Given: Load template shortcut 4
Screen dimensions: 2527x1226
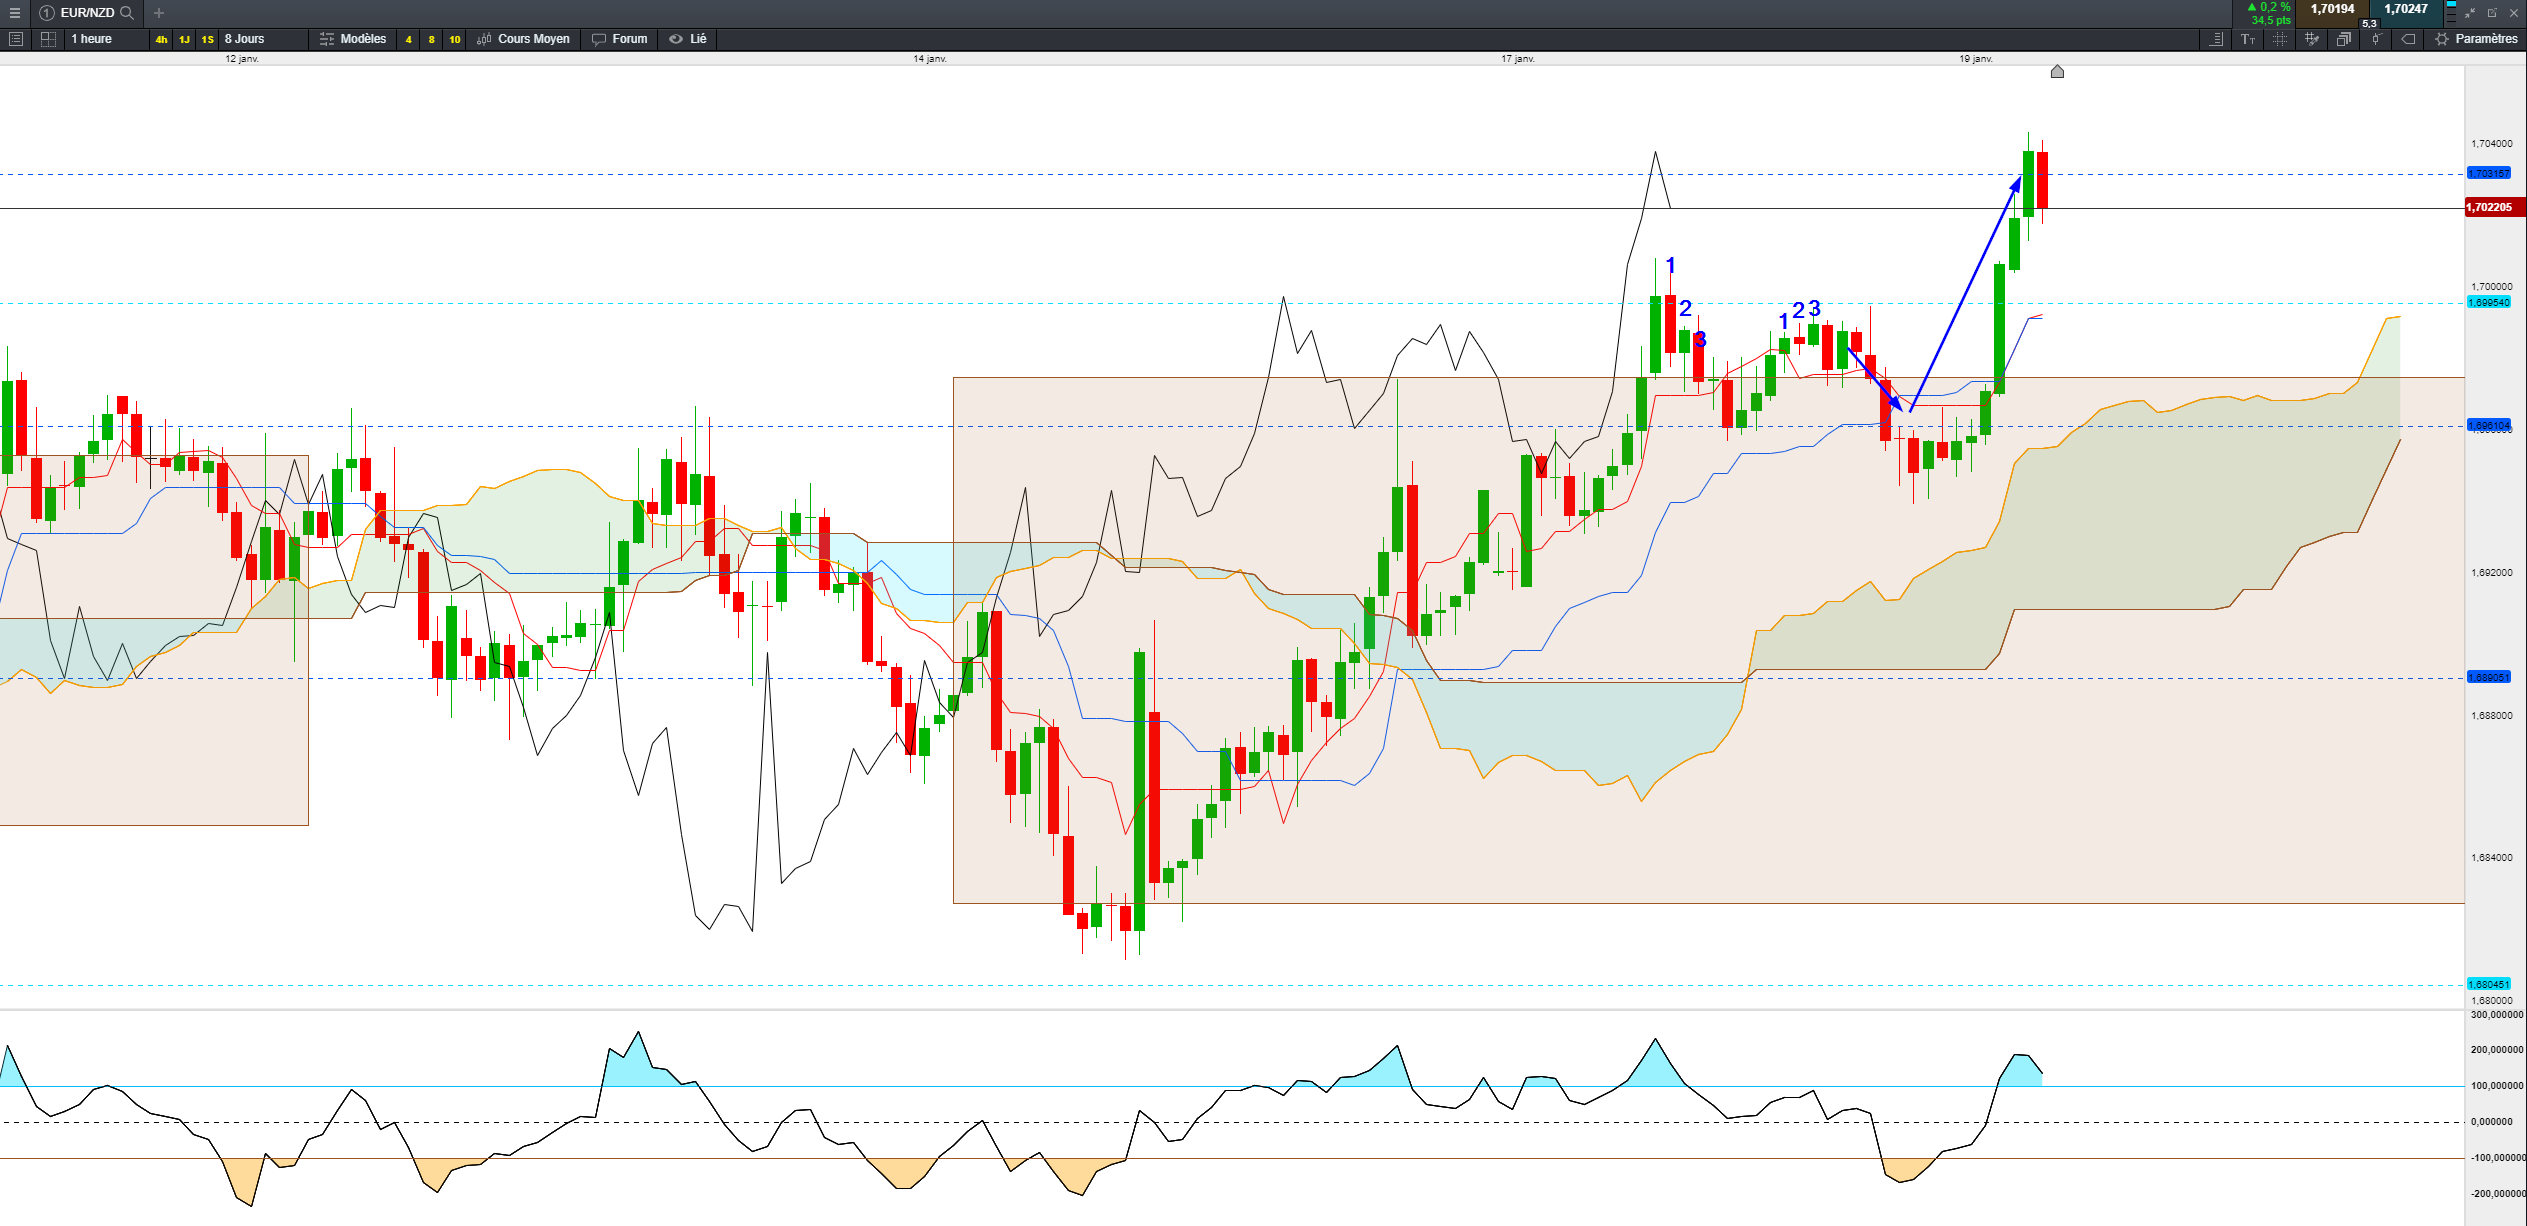Looking at the screenshot, I should point(408,40).
